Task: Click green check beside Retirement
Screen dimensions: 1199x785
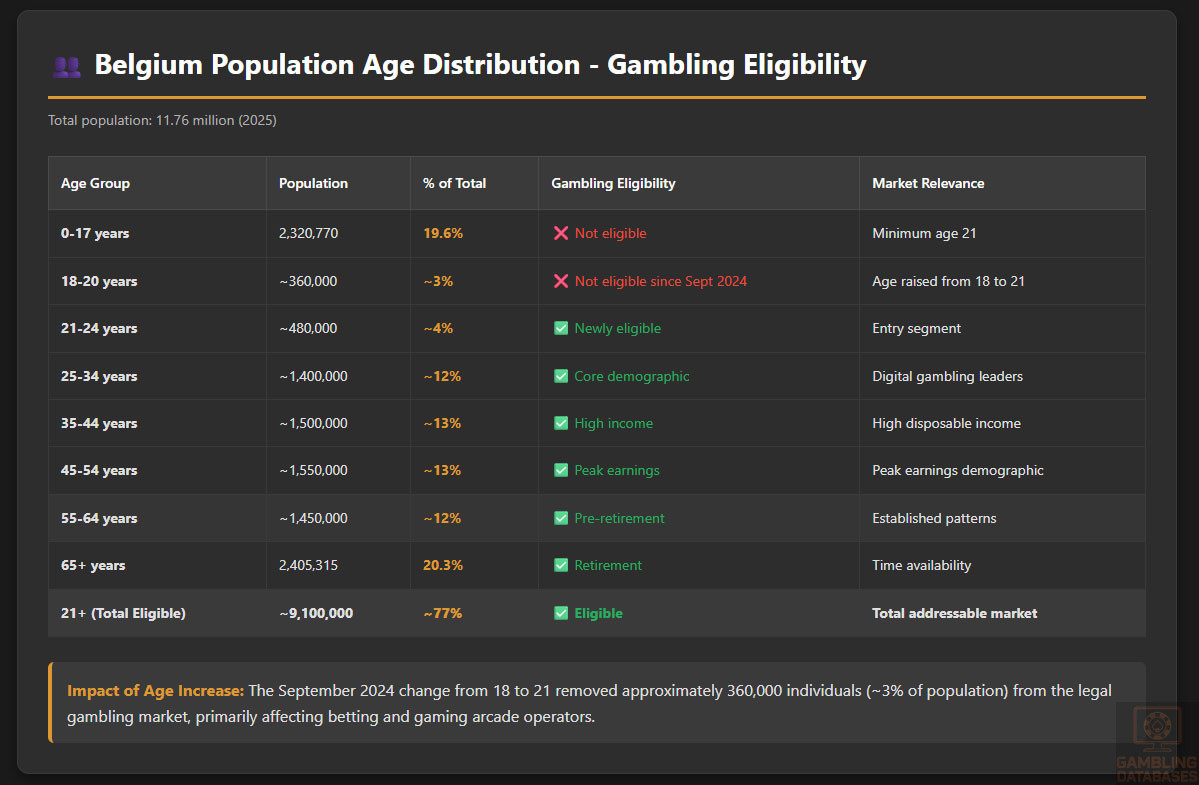Action: point(561,565)
